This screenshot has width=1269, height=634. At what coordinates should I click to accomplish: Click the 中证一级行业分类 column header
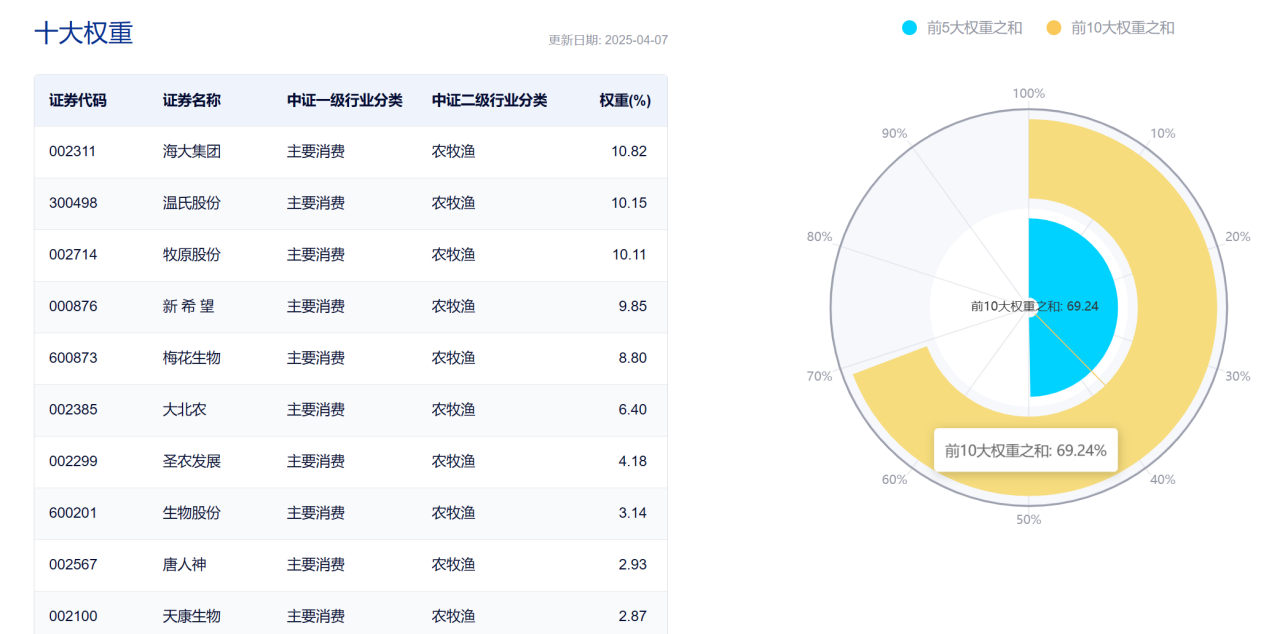point(345,100)
